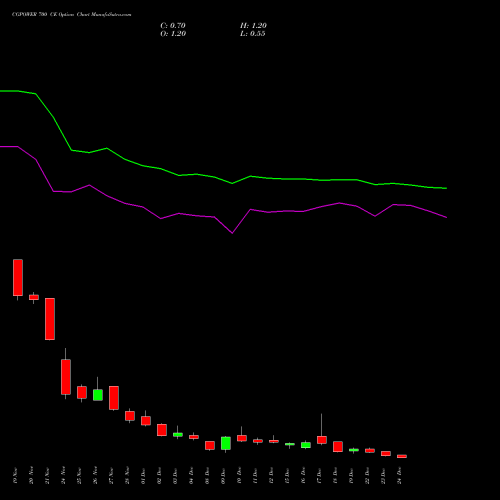This screenshot has width=500, height=500.
Task: Select the last red candle above 24 Dec
Action: pyautogui.click(x=402, y=456)
